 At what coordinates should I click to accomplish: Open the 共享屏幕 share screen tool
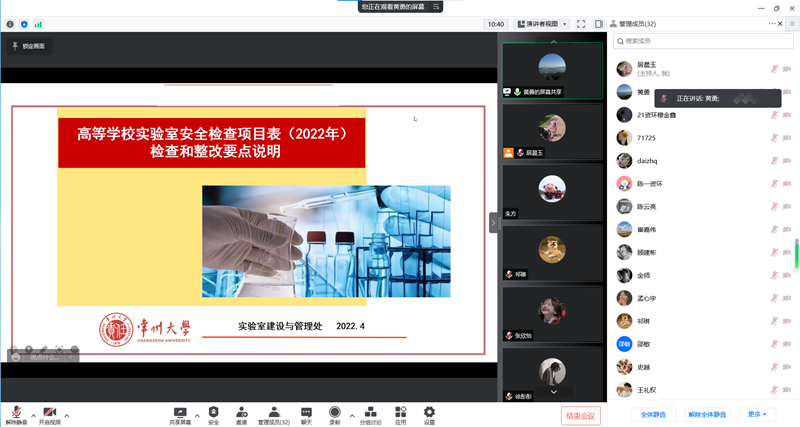(180, 415)
